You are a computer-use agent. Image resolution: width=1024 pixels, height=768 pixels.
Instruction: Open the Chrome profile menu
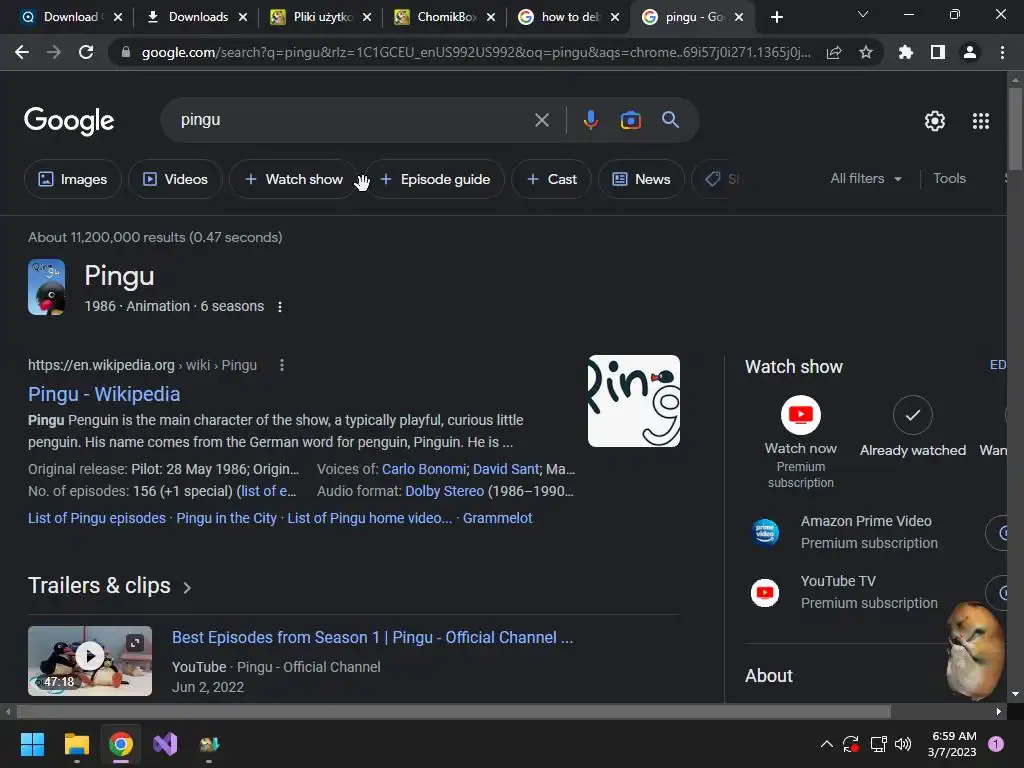click(x=970, y=52)
